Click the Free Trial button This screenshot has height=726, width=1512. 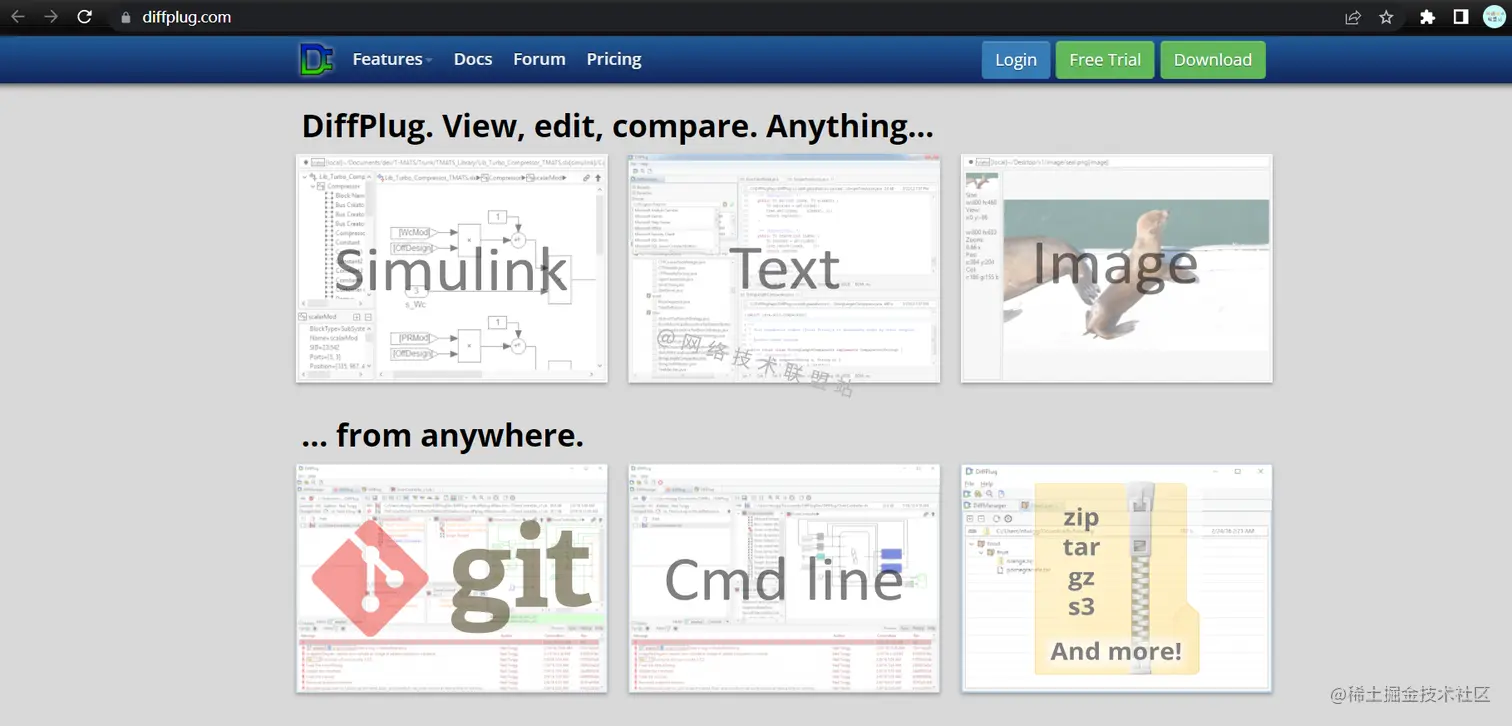tap(1105, 60)
